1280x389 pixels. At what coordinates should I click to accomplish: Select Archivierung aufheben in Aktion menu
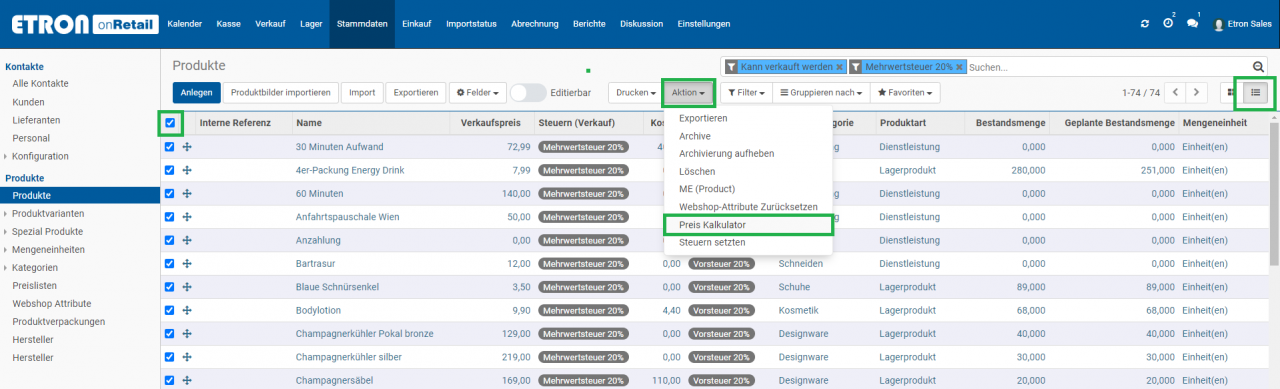748,154
